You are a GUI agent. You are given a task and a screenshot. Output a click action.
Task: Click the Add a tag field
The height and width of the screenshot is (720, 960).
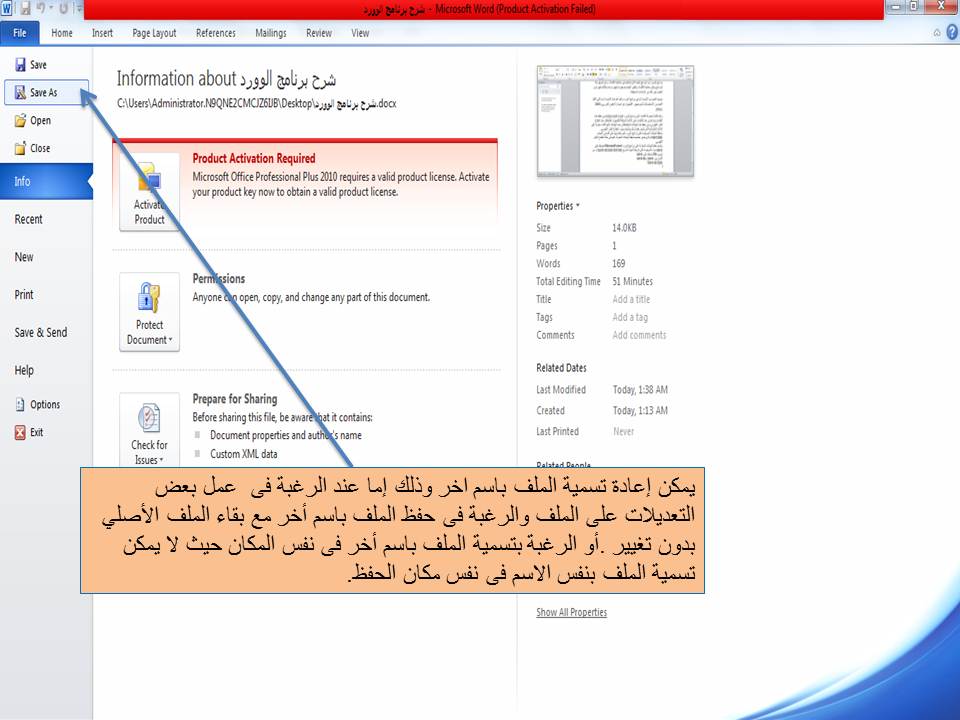[630, 317]
